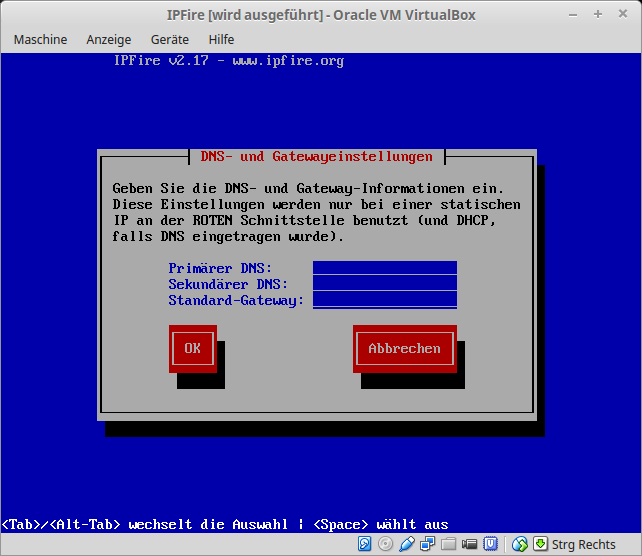Viewport: 642px width, 556px height.
Task: Click the CPU virtualization status icon
Action: [491, 544]
